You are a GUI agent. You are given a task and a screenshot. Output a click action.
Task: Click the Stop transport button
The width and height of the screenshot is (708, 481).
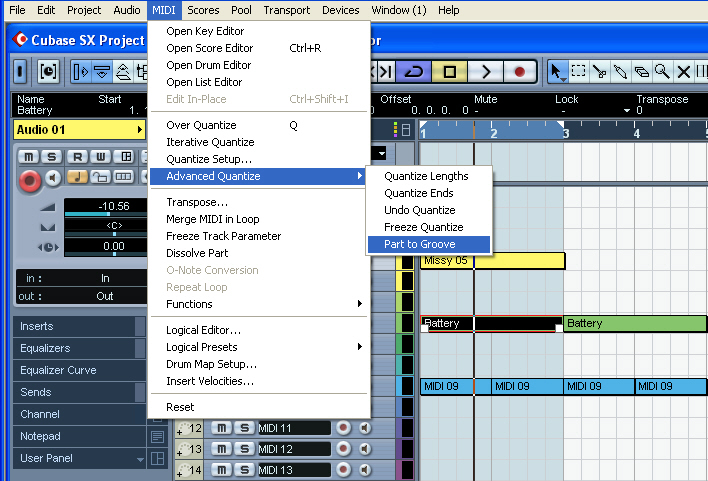tap(449, 71)
